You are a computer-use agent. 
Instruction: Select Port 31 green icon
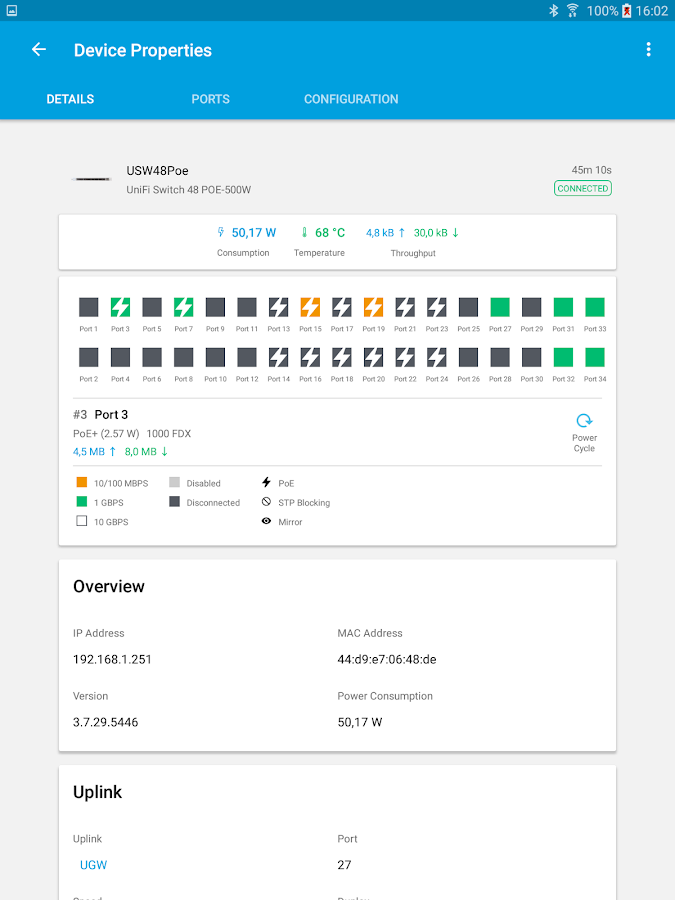click(x=563, y=307)
